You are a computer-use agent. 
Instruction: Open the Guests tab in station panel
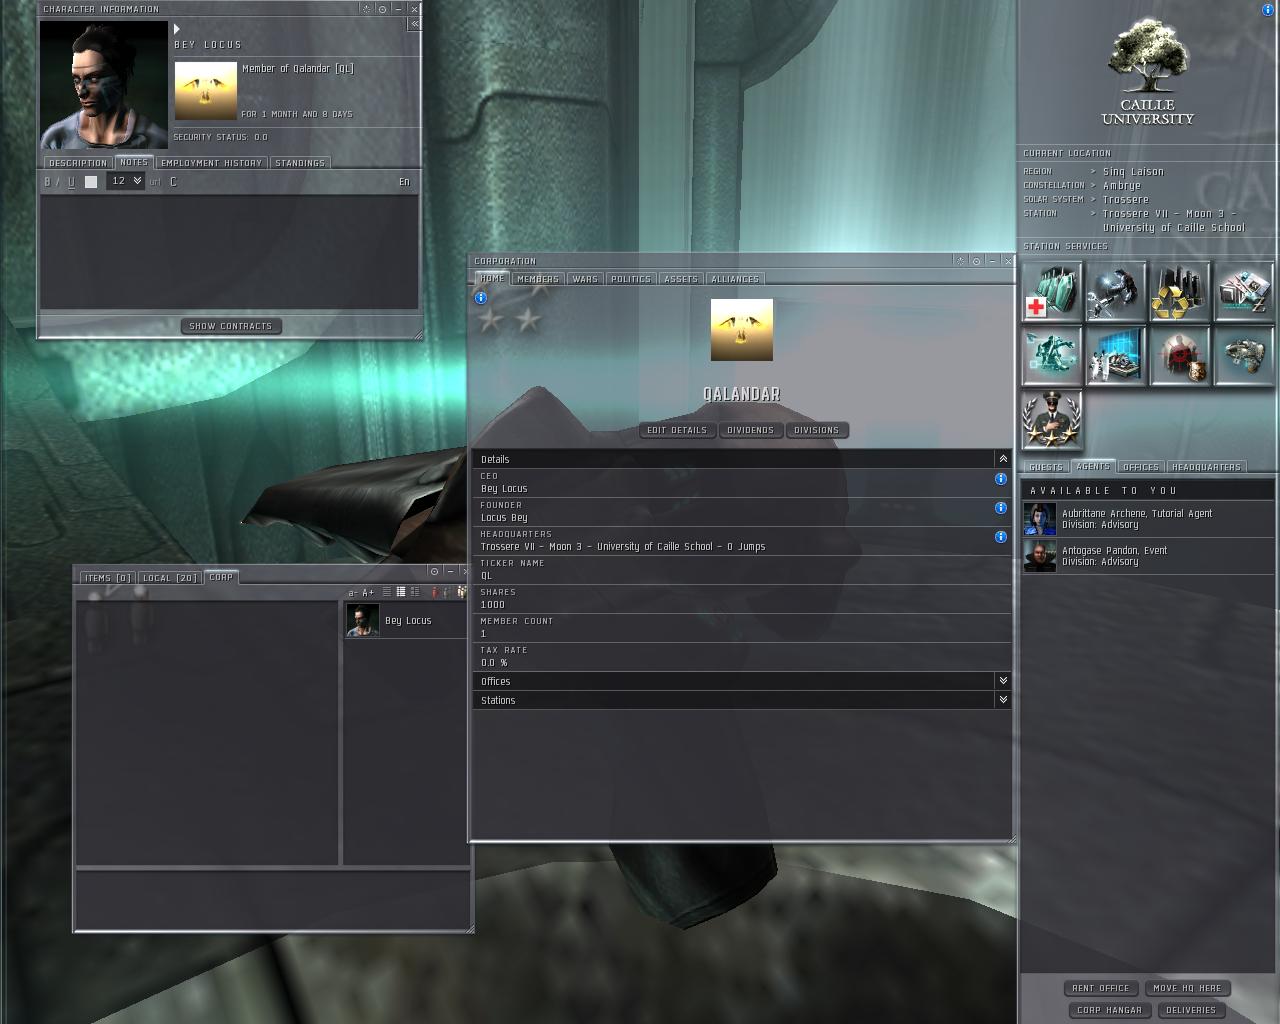tap(1046, 467)
